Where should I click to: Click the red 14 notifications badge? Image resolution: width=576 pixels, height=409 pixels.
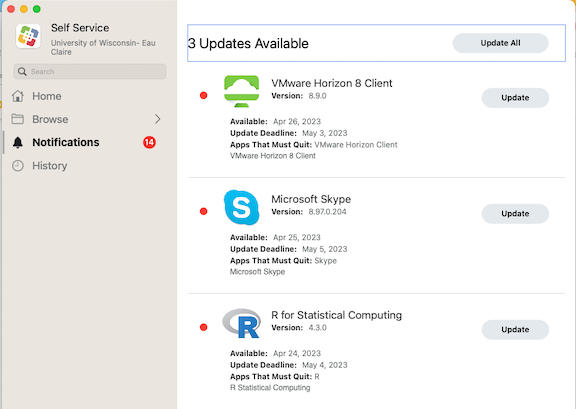[149, 142]
